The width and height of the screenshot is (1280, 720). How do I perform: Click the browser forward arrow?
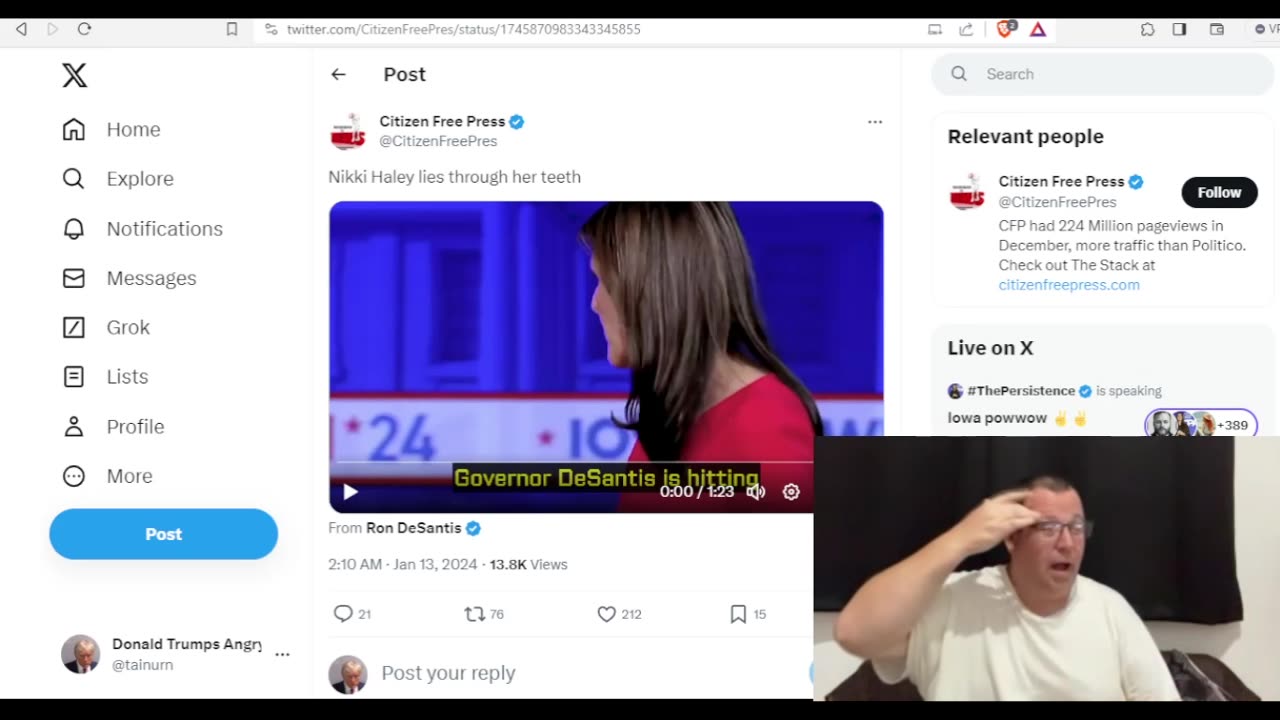53,29
